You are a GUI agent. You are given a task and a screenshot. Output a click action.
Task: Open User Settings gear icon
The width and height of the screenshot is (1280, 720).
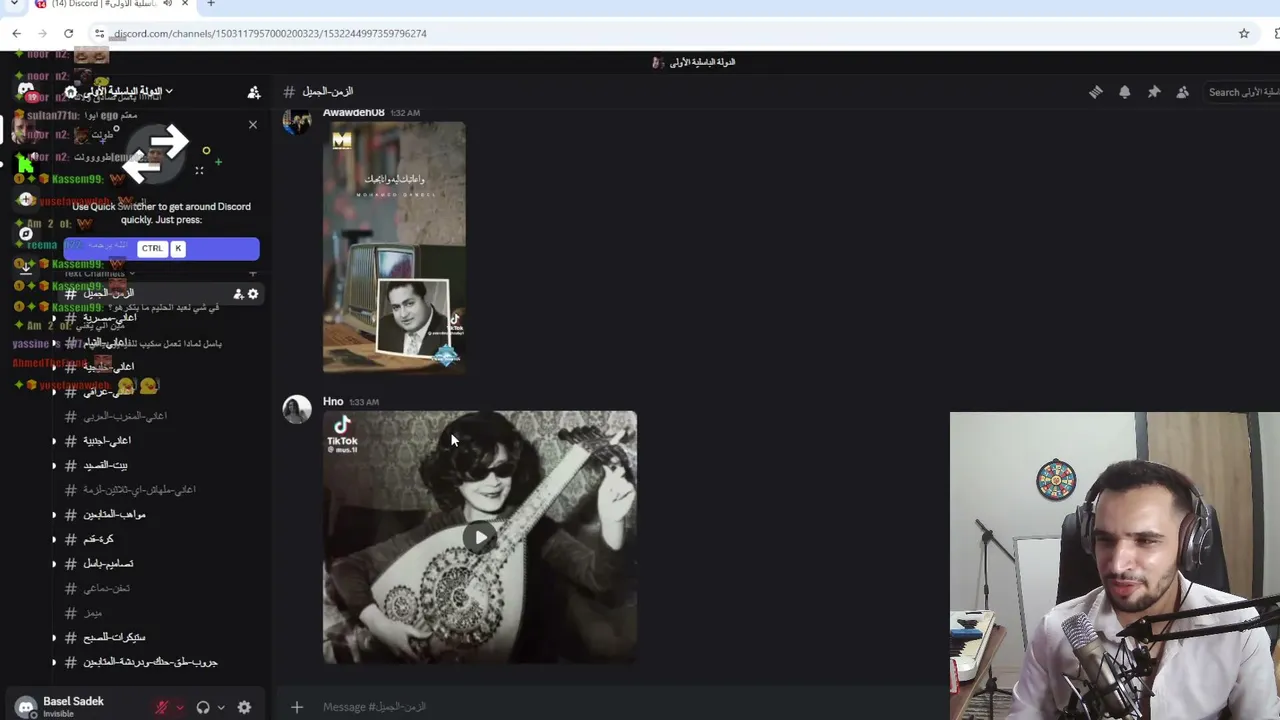(x=244, y=707)
